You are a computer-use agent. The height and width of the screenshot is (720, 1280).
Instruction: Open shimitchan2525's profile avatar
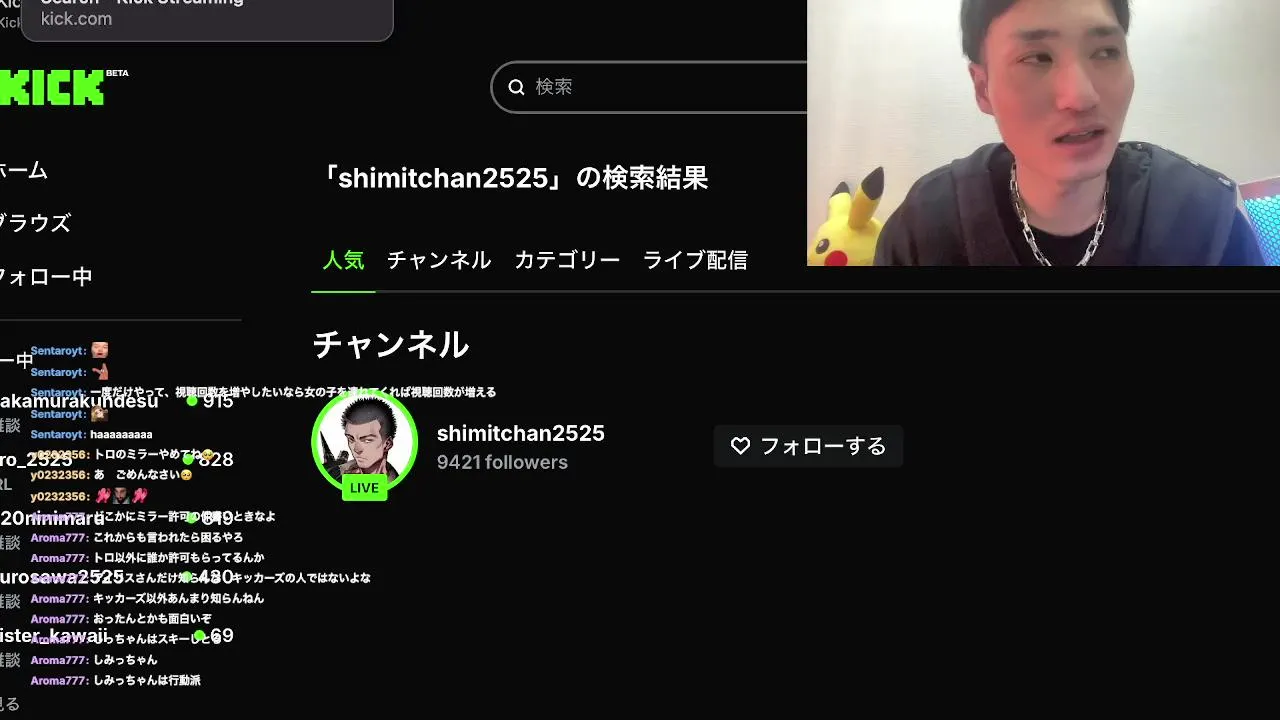point(364,441)
